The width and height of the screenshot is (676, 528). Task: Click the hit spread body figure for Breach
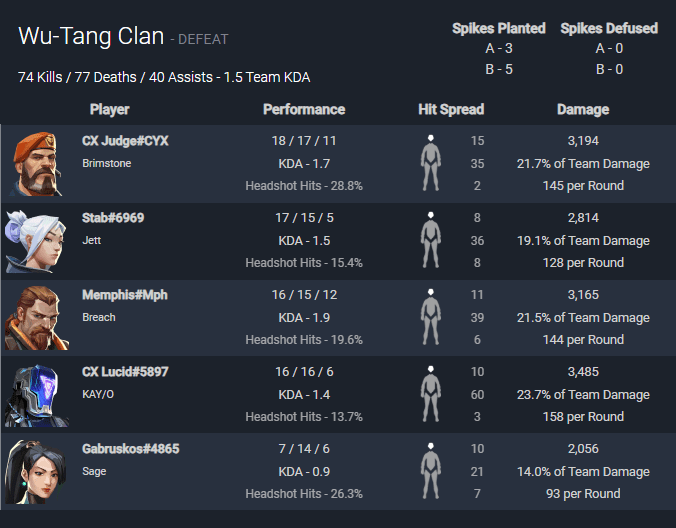[431, 317]
